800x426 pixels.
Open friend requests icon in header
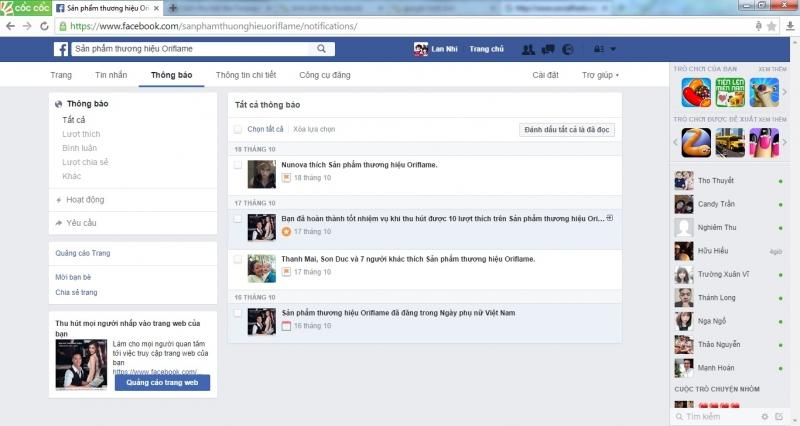point(528,49)
